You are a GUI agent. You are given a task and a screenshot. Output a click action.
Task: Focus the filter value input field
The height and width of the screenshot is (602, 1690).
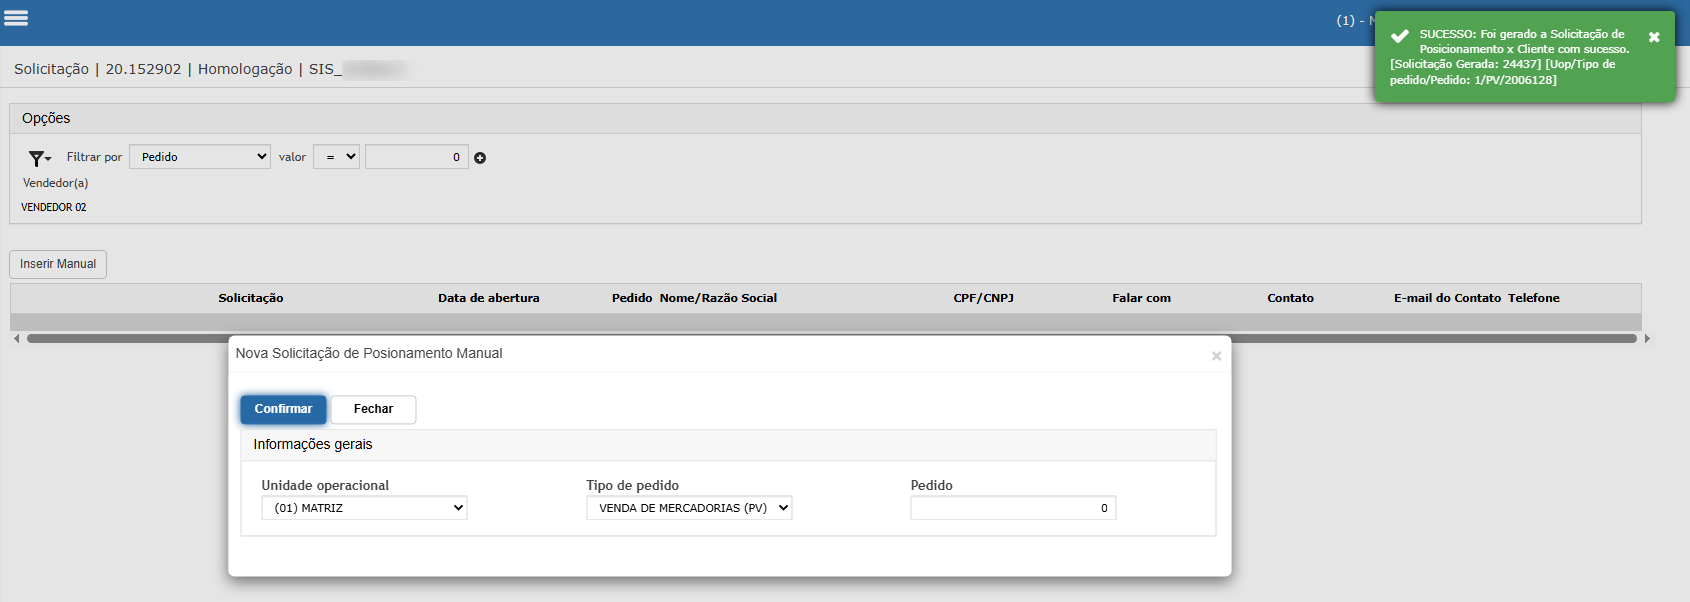coord(416,157)
